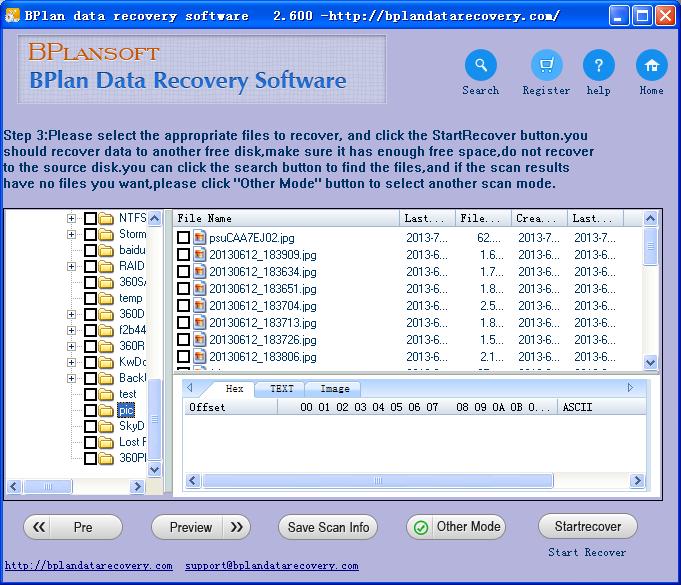
Task: Click the temp folder icon
Action: [x=106, y=298]
